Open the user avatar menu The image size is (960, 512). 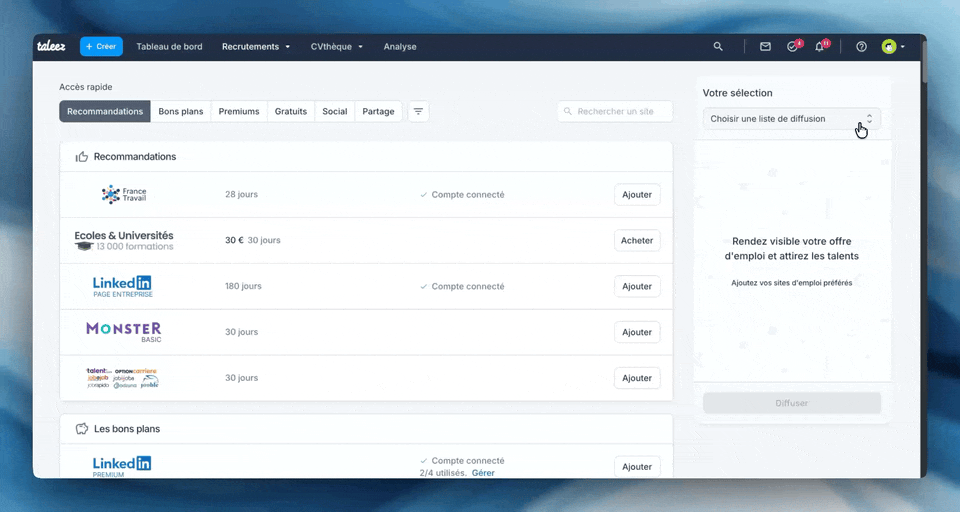pos(893,47)
